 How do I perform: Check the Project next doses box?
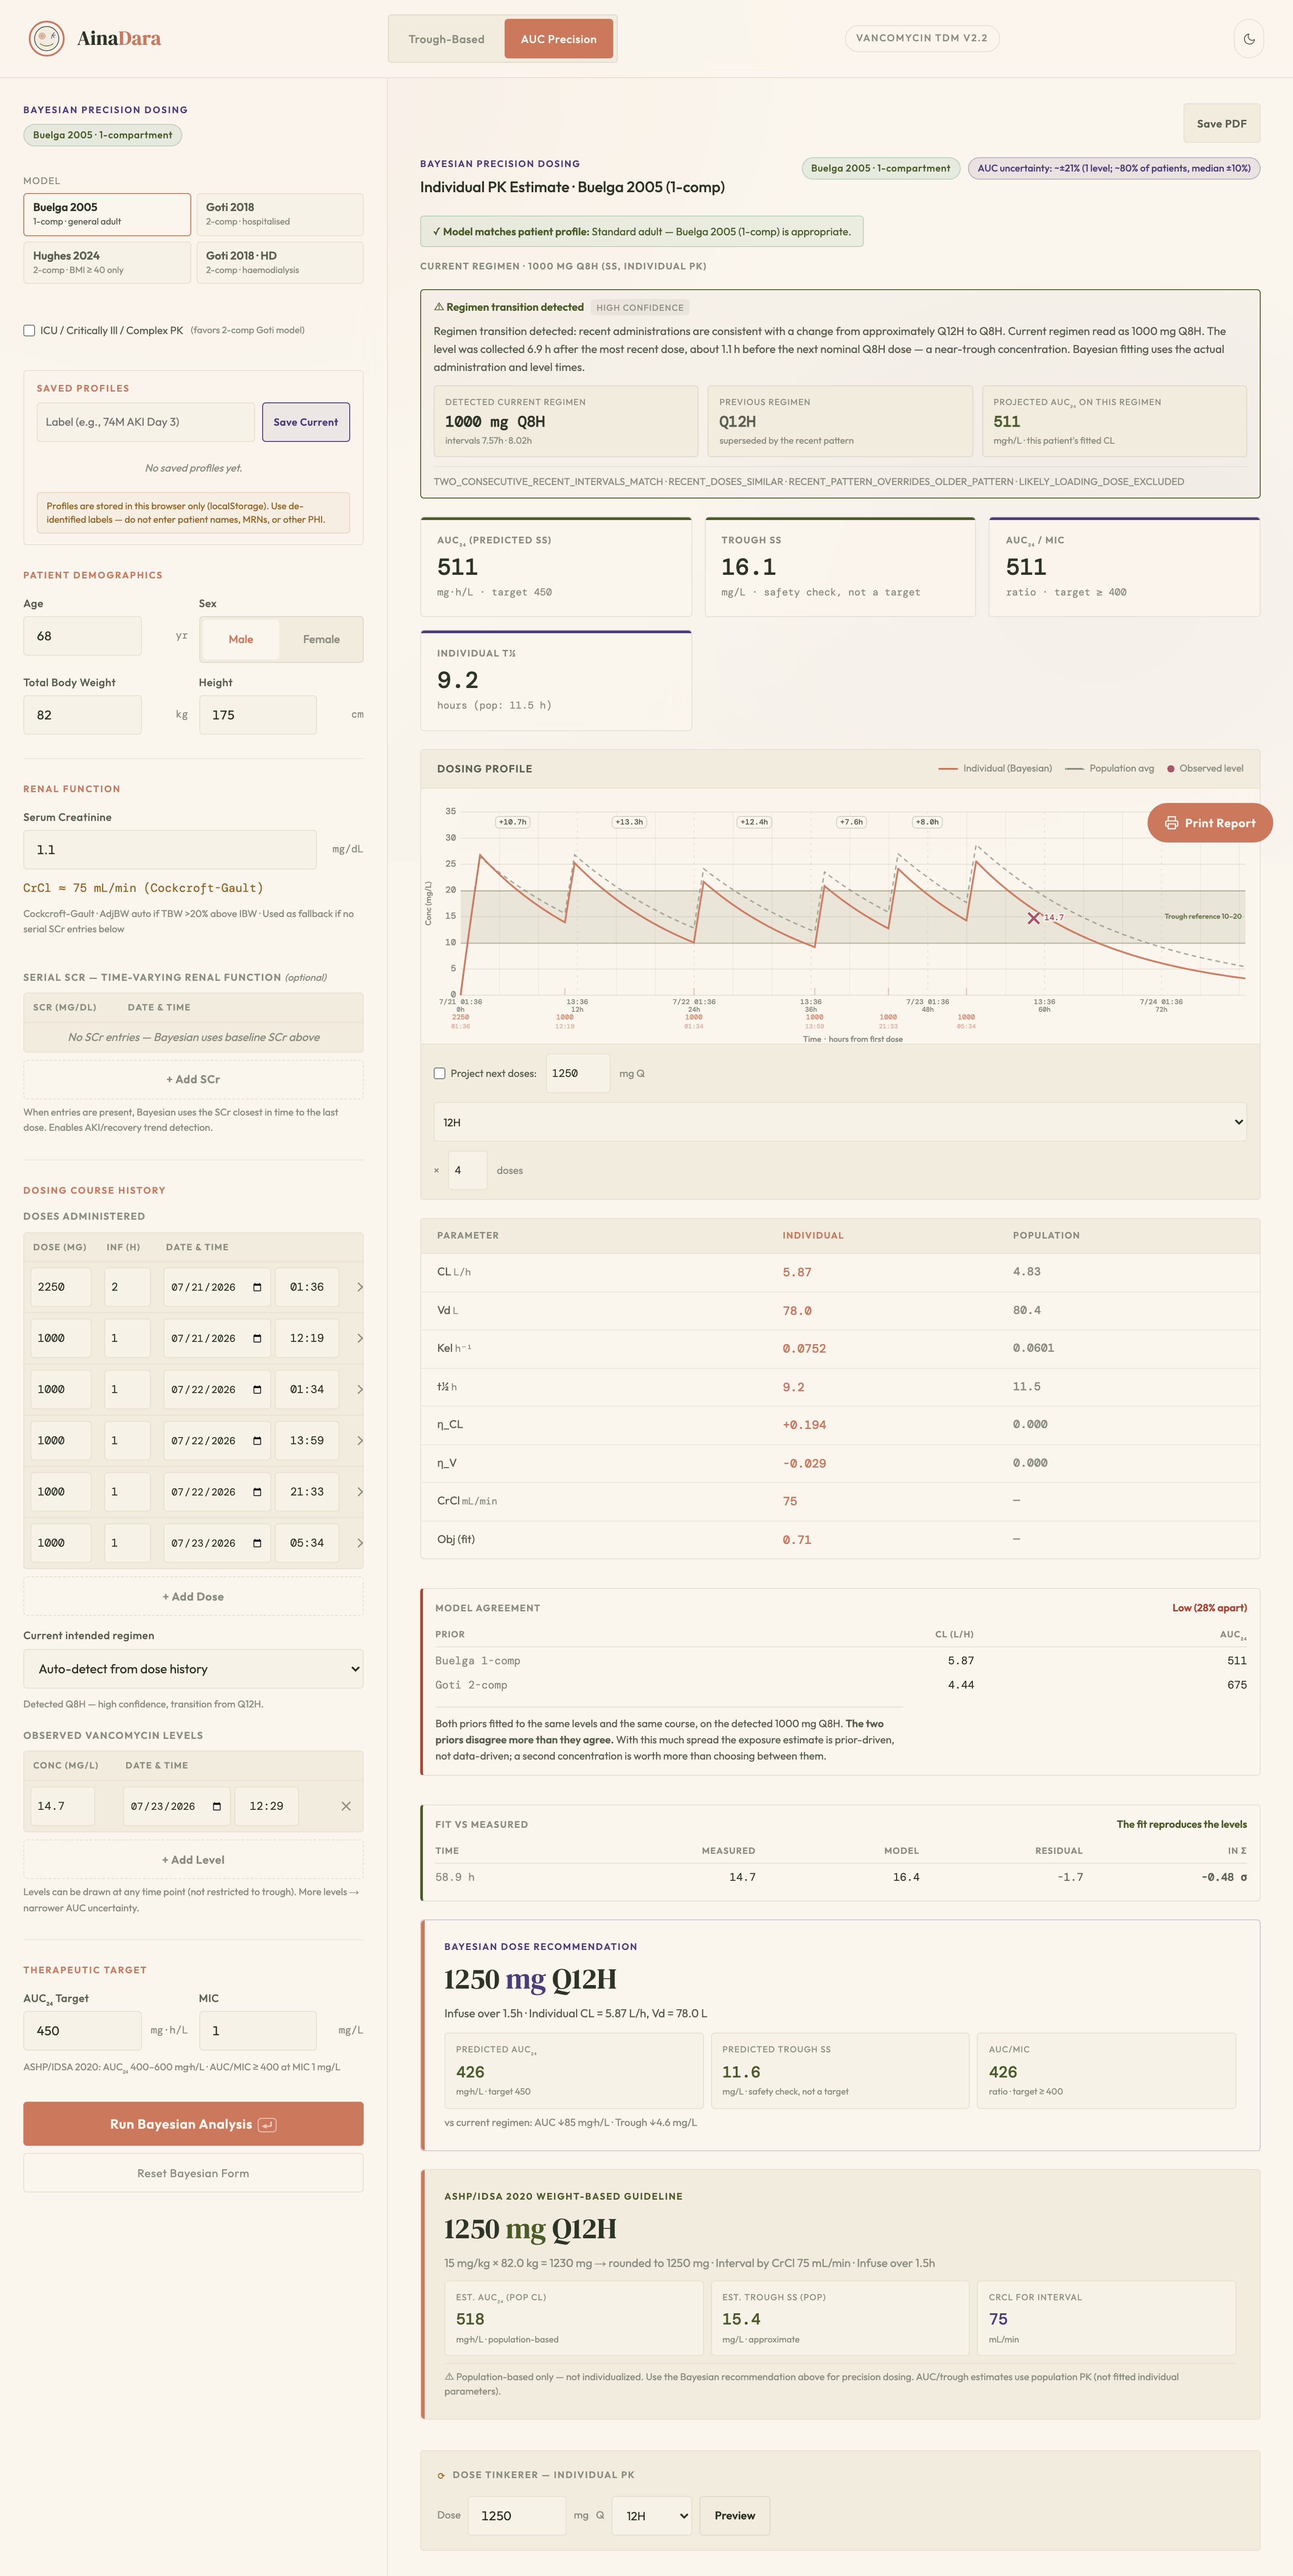coord(439,1073)
